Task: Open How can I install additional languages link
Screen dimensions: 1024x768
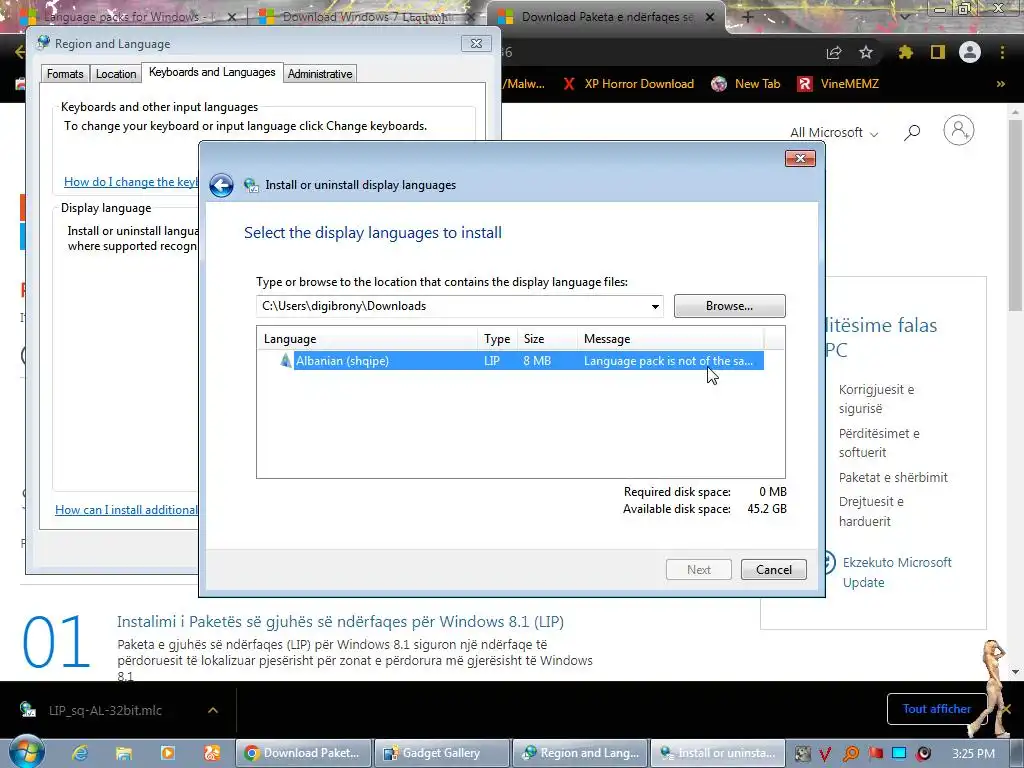Action: pyautogui.click(x=126, y=510)
